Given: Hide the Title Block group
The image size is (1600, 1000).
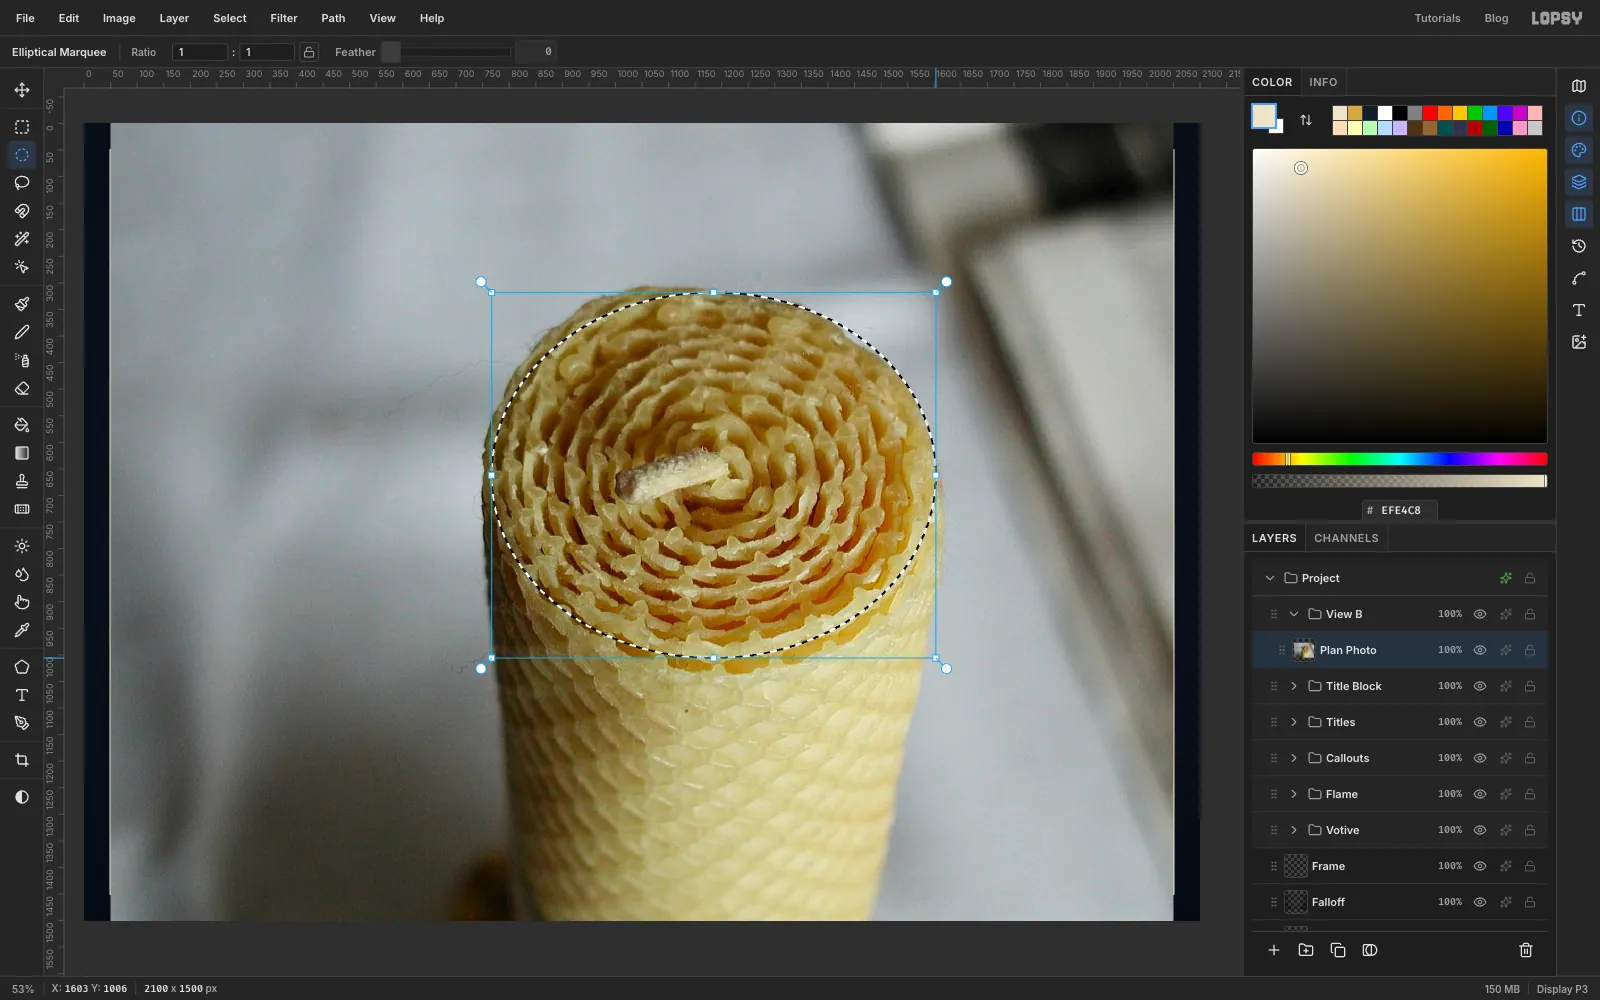Looking at the screenshot, I should pyautogui.click(x=1480, y=686).
